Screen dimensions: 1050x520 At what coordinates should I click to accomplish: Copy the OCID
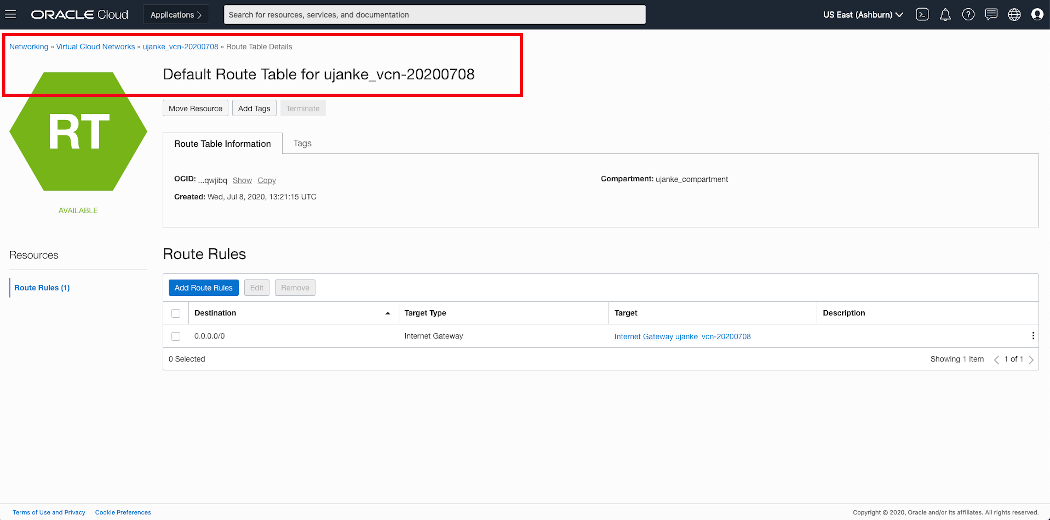tap(267, 181)
